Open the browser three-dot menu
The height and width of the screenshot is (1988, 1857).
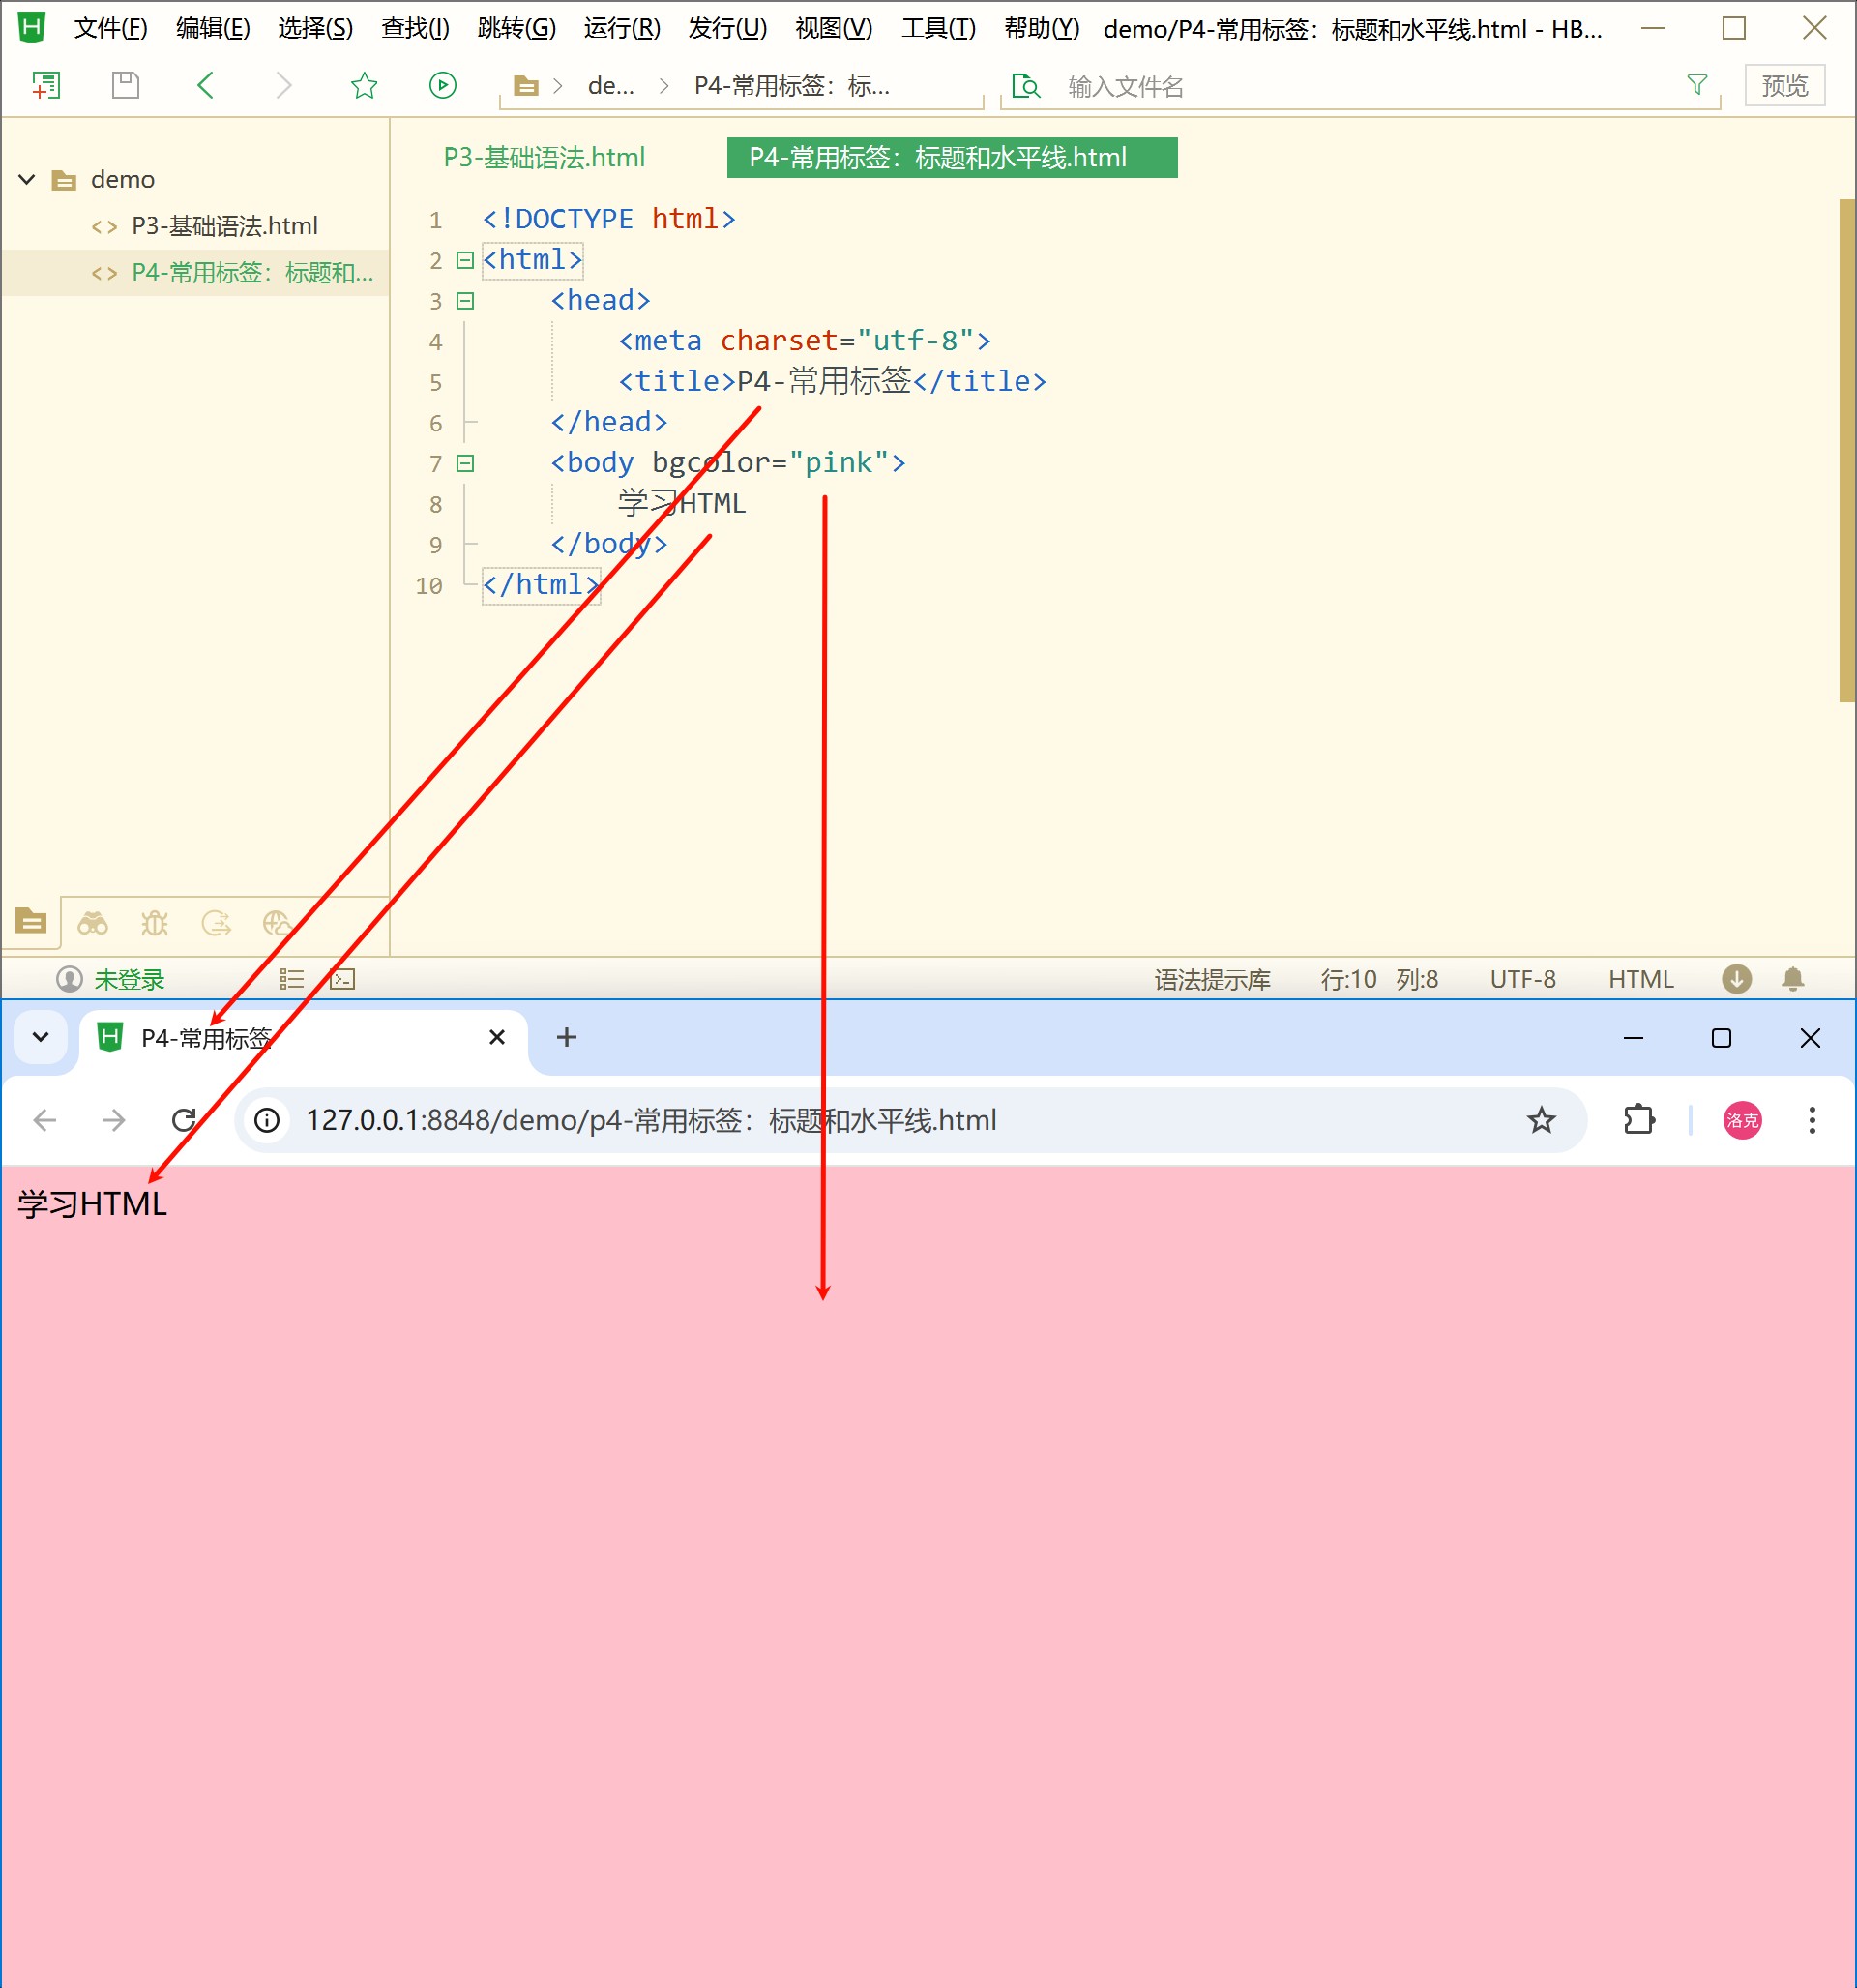coord(1812,1120)
